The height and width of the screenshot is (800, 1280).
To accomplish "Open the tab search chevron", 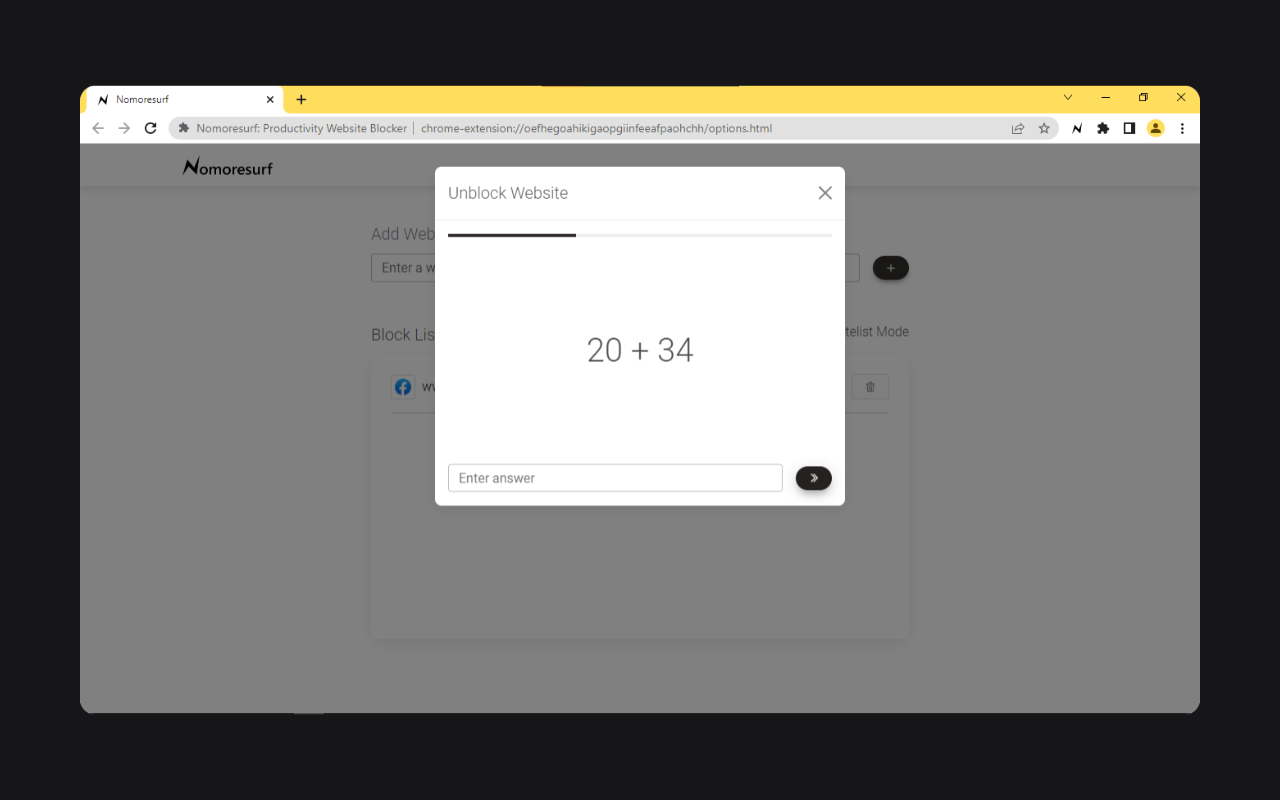I will coord(1068,97).
